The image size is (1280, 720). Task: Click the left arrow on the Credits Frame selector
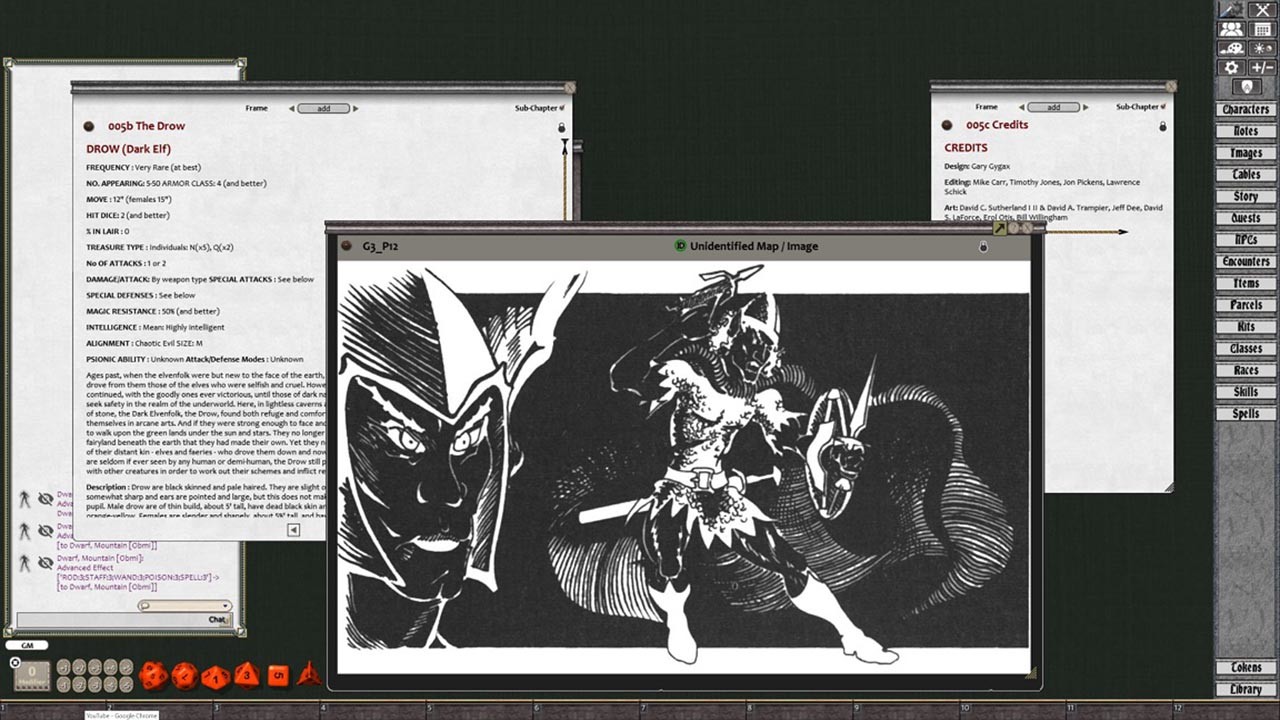click(1021, 107)
